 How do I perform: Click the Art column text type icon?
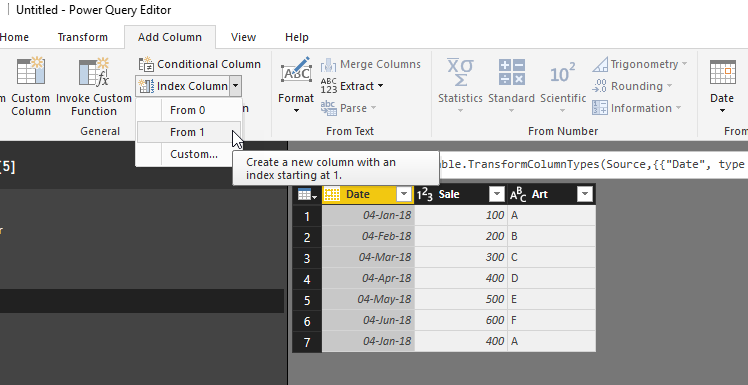[x=517, y=194]
